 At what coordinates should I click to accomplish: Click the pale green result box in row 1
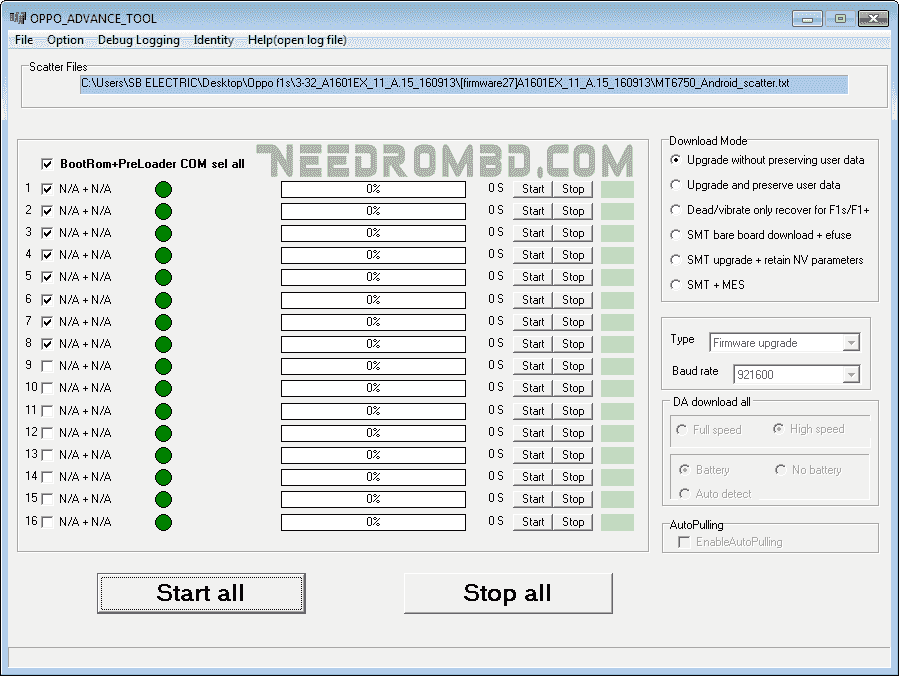tap(617, 189)
